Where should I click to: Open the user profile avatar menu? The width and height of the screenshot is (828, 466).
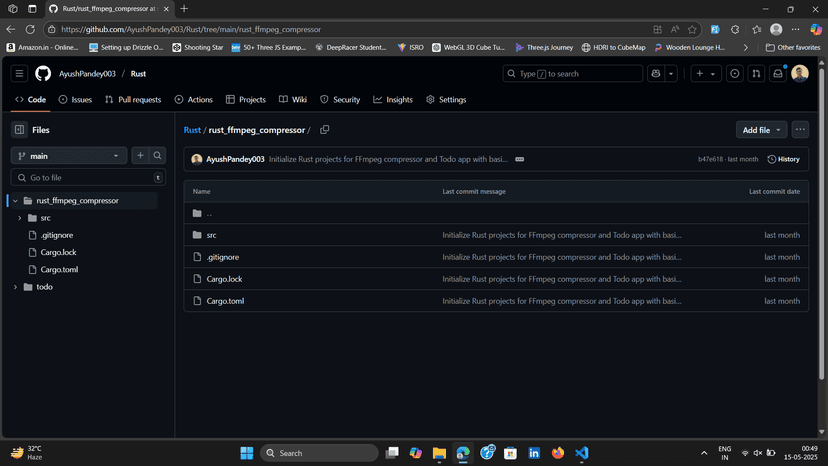click(800, 73)
